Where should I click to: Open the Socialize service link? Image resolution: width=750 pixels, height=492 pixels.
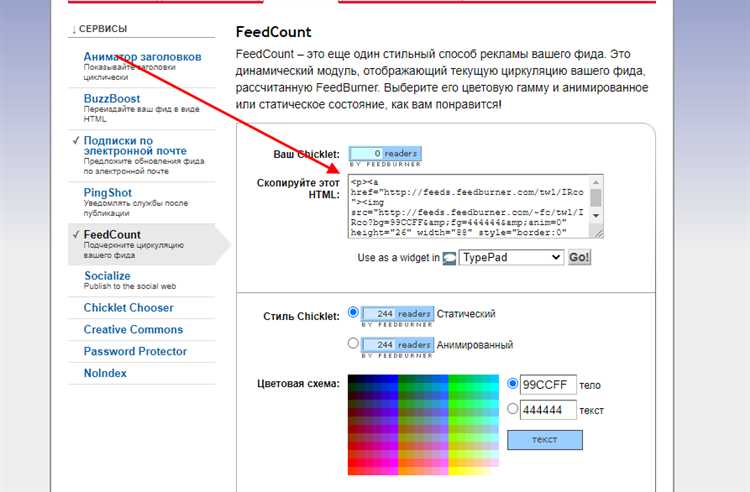[107, 276]
